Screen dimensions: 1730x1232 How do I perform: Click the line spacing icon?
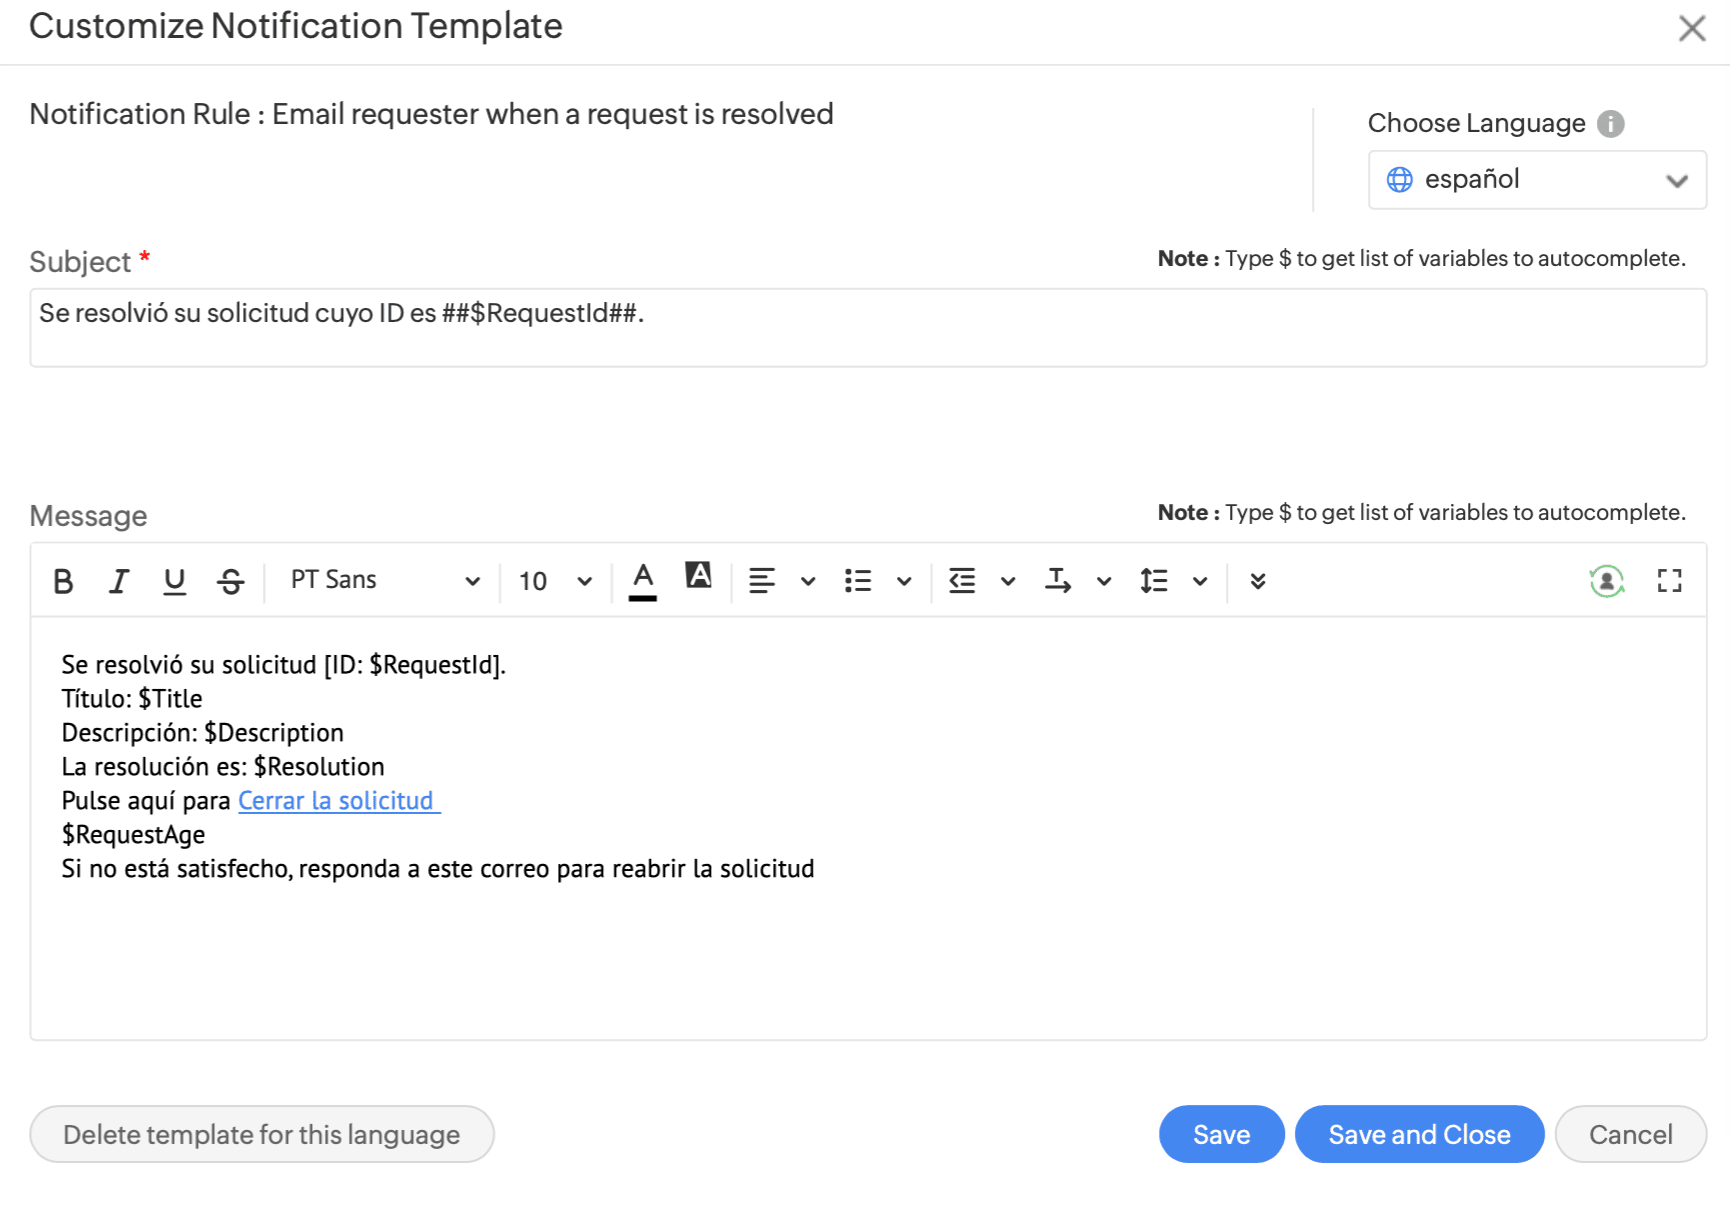click(1154, 581)
